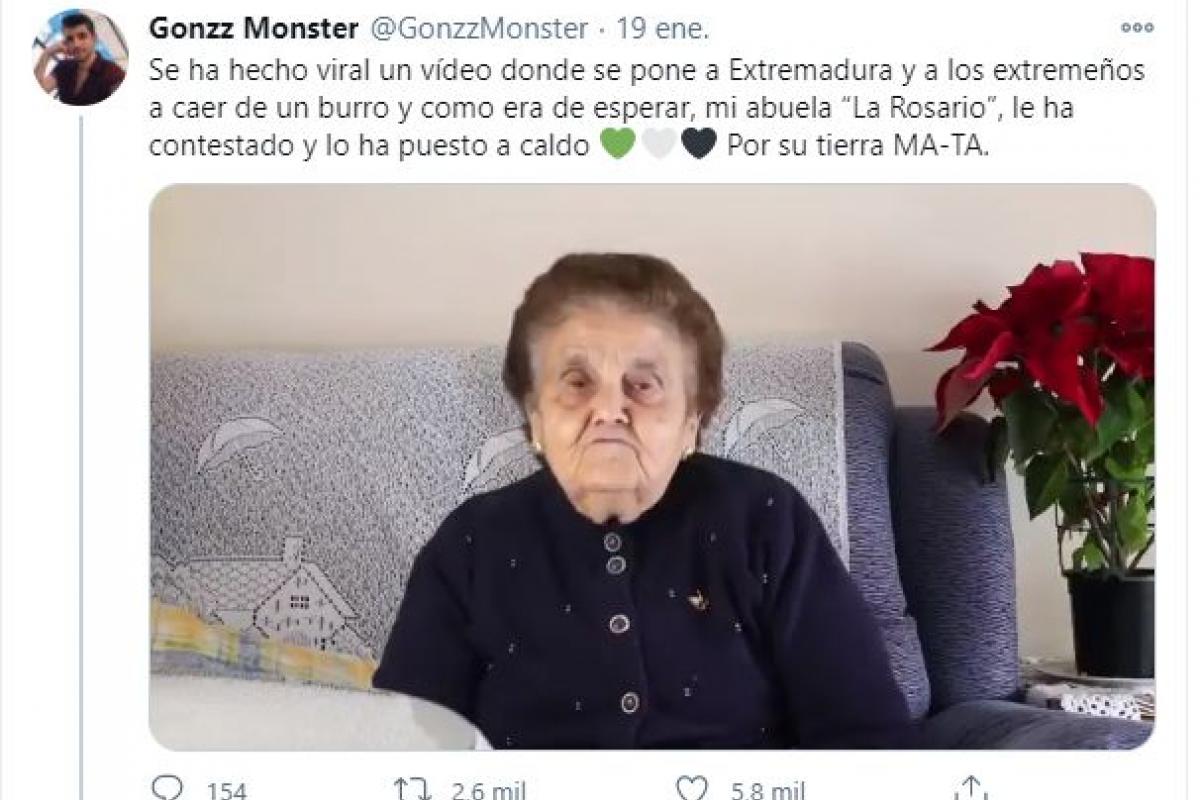Screen dimensions: 1200x800
Task: Click the white heart emoji
Action: (x=658, y=145)
